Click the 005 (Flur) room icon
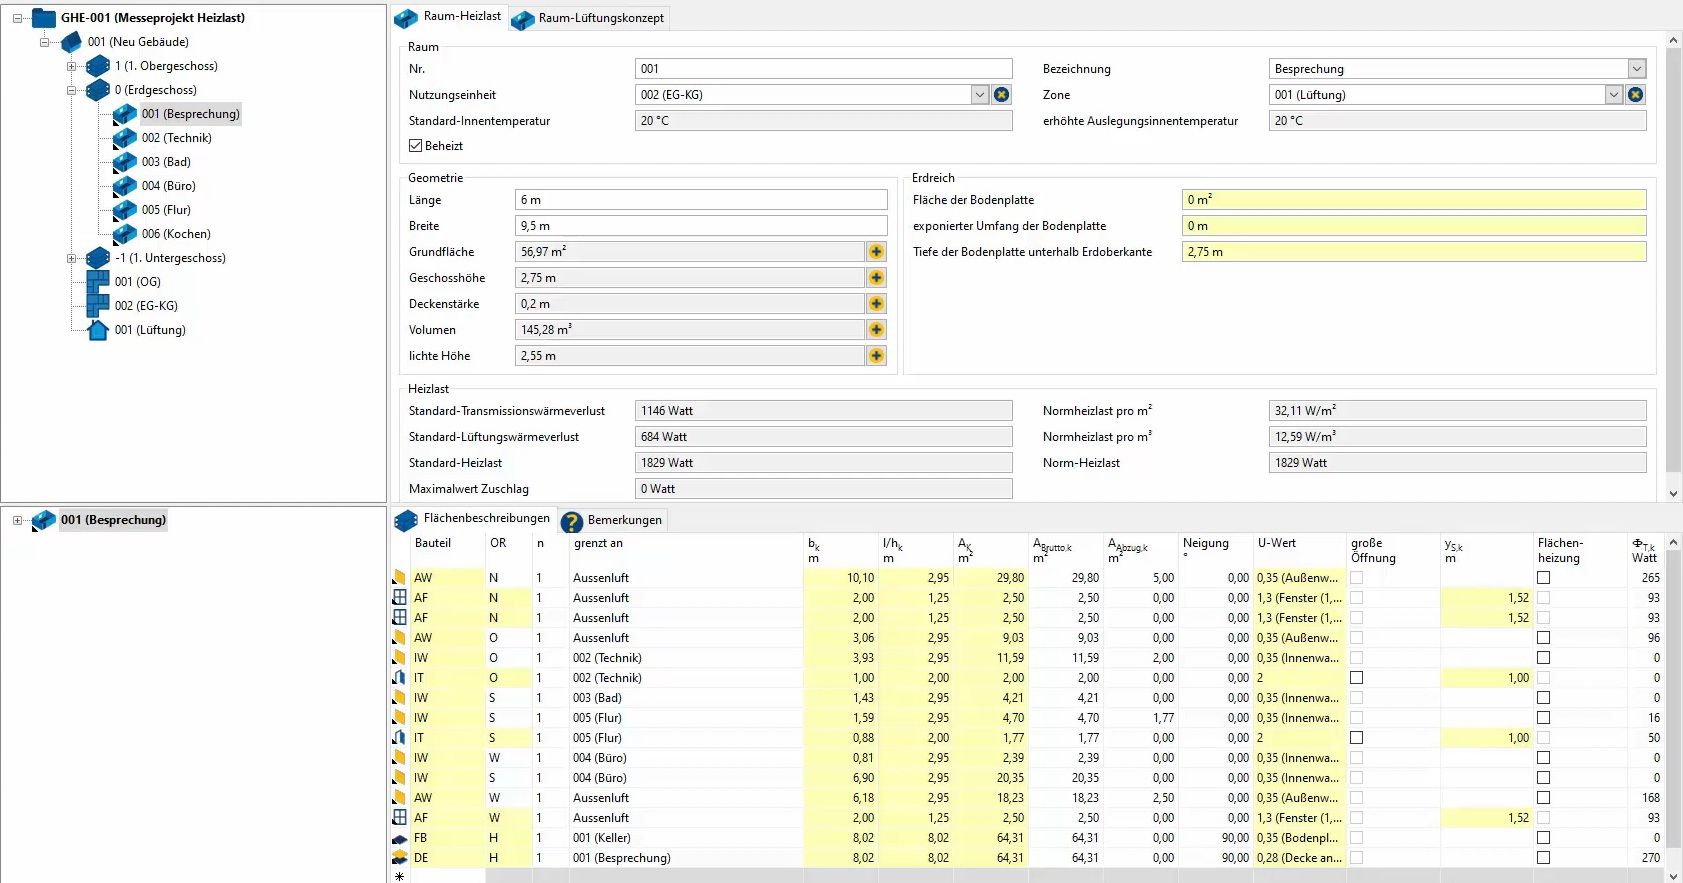Screen dimensions: 1683x883 click(x=125, y=210)
